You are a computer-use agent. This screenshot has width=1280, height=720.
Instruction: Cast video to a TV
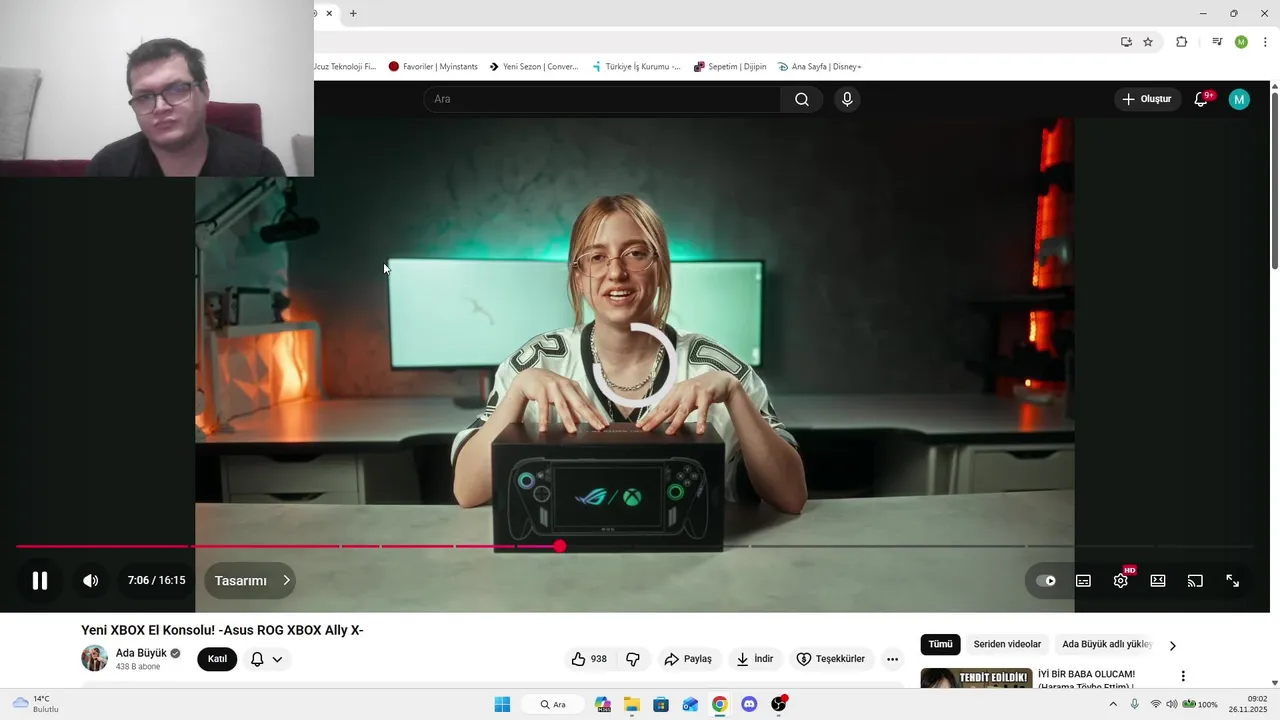coord(1195,580)
